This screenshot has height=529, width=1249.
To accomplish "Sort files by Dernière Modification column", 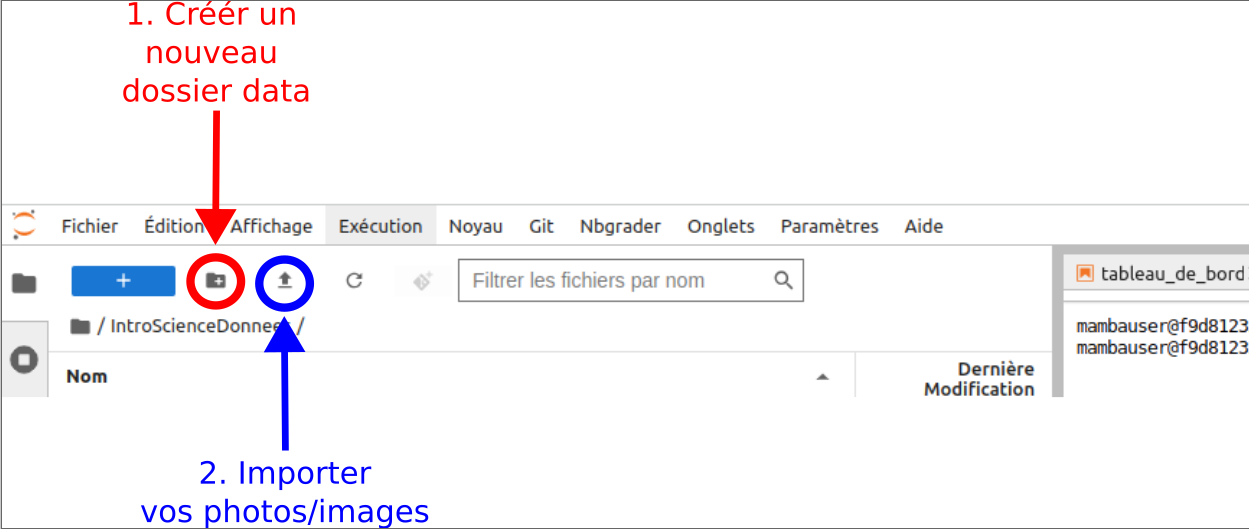I will 978,379.
